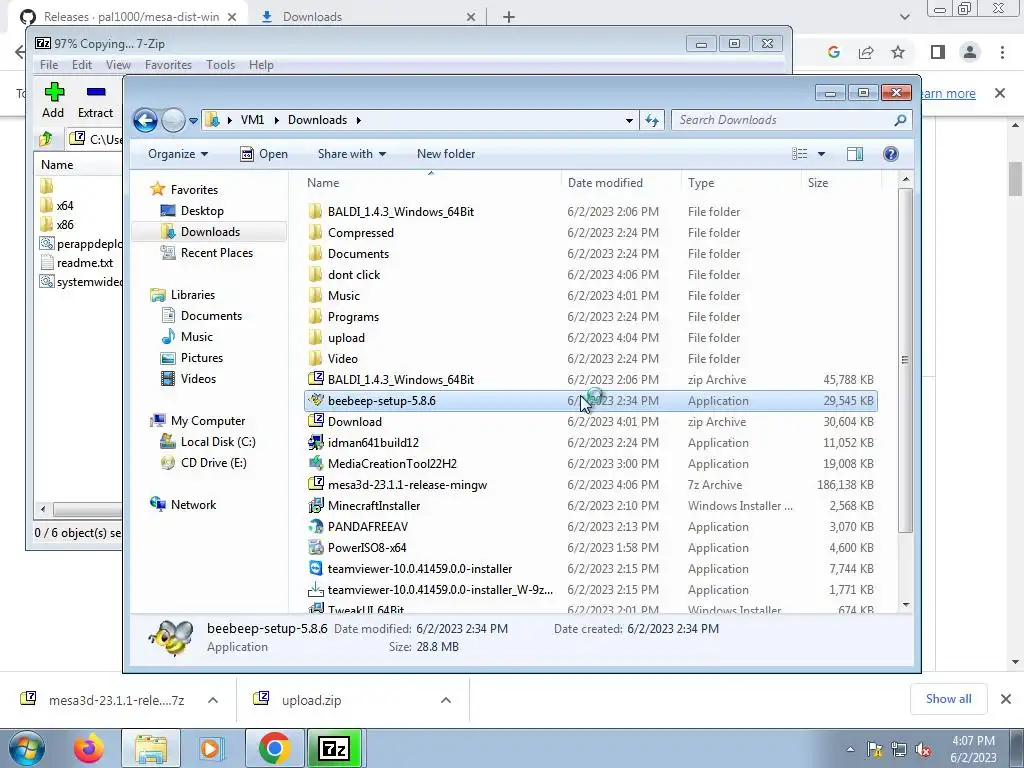Screen dimensions: 1024x768
Task: Open the 7-Zip Edit menu
Action: click(x=82, y=65)
